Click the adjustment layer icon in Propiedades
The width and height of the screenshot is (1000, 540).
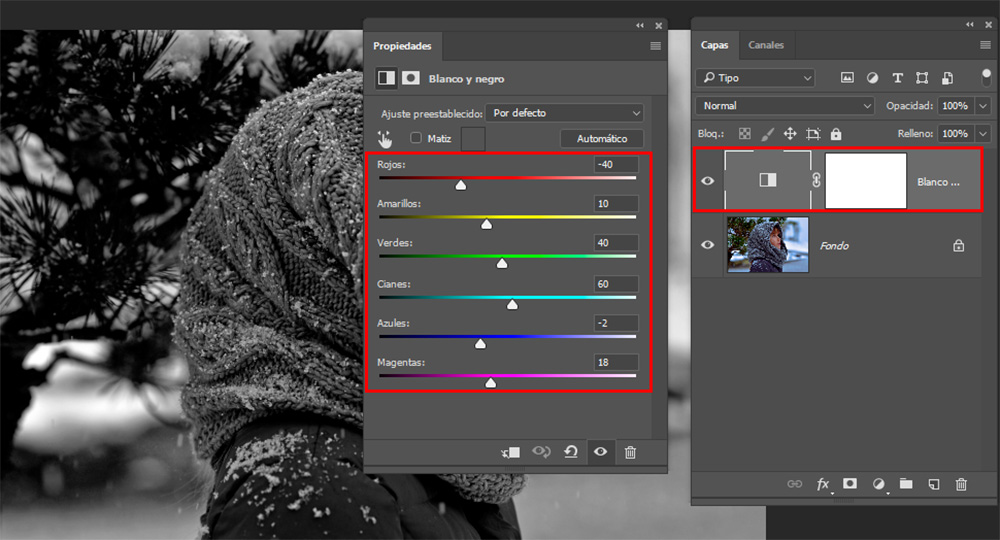tap(386, 78)
